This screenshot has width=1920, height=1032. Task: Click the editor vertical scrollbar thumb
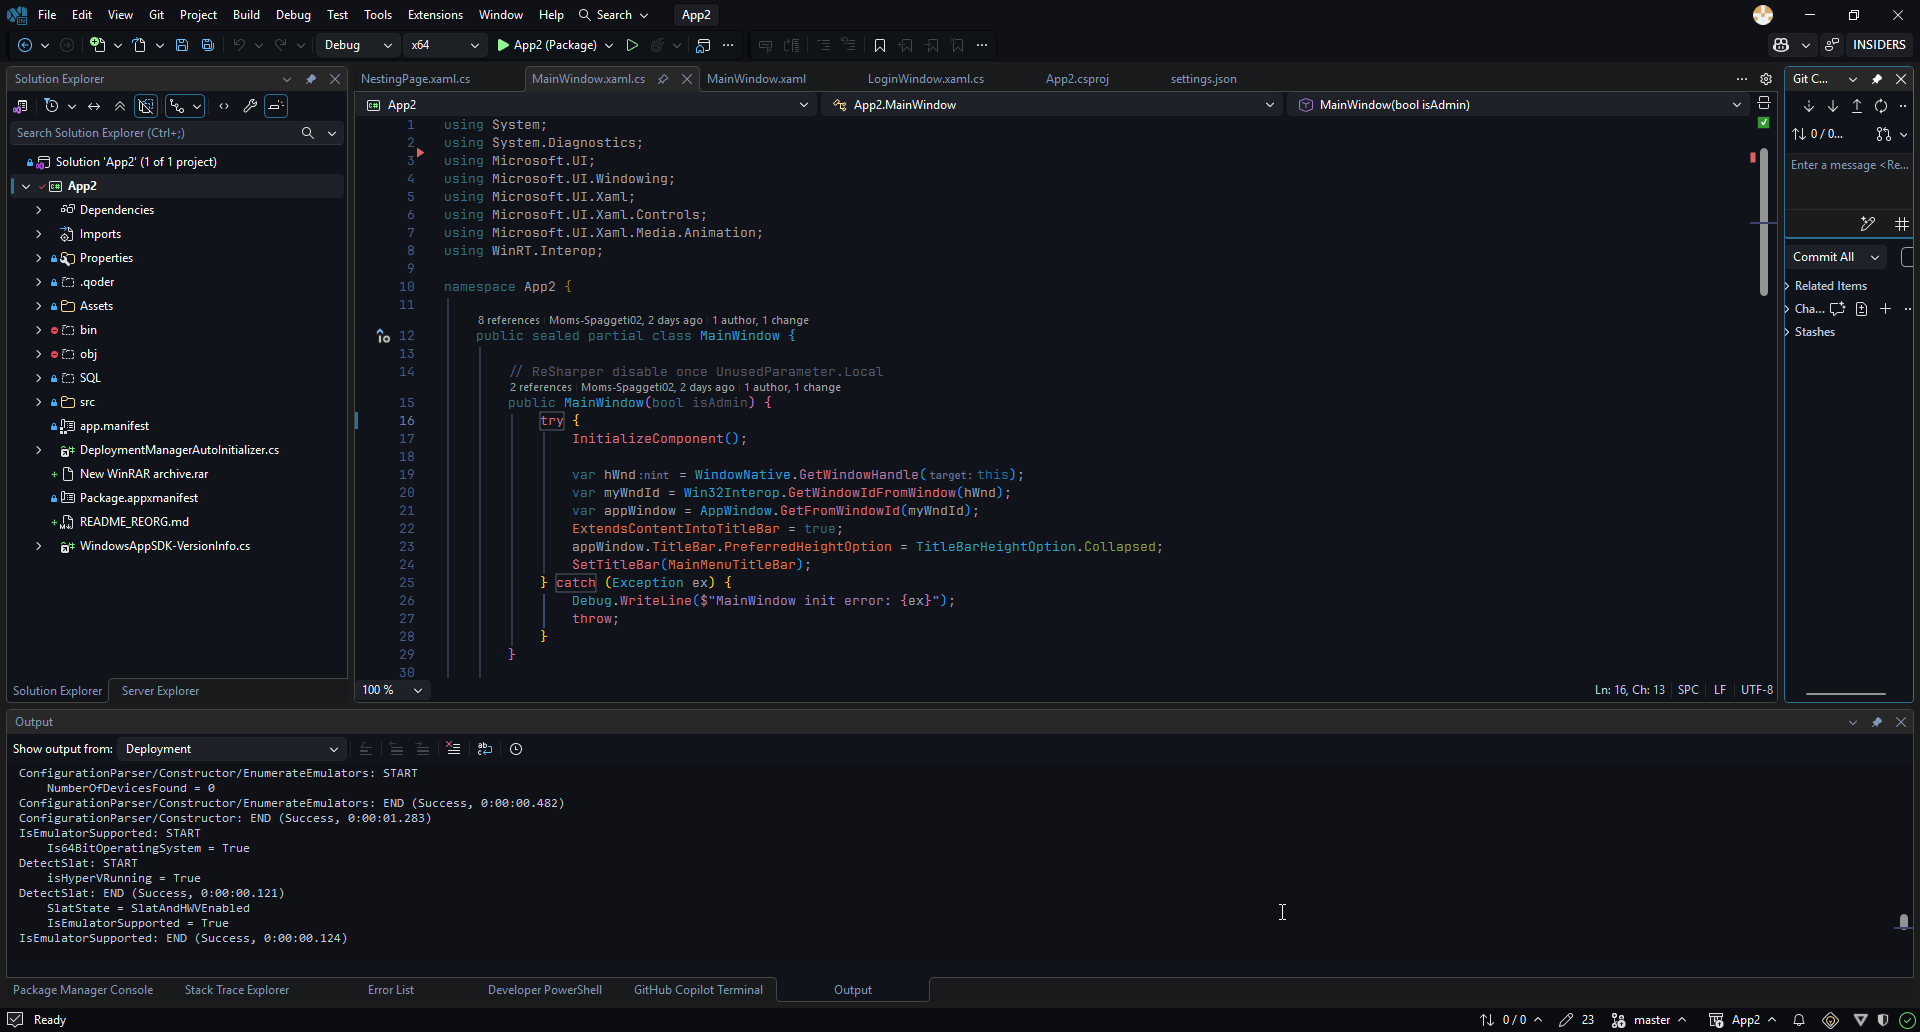1763,222
